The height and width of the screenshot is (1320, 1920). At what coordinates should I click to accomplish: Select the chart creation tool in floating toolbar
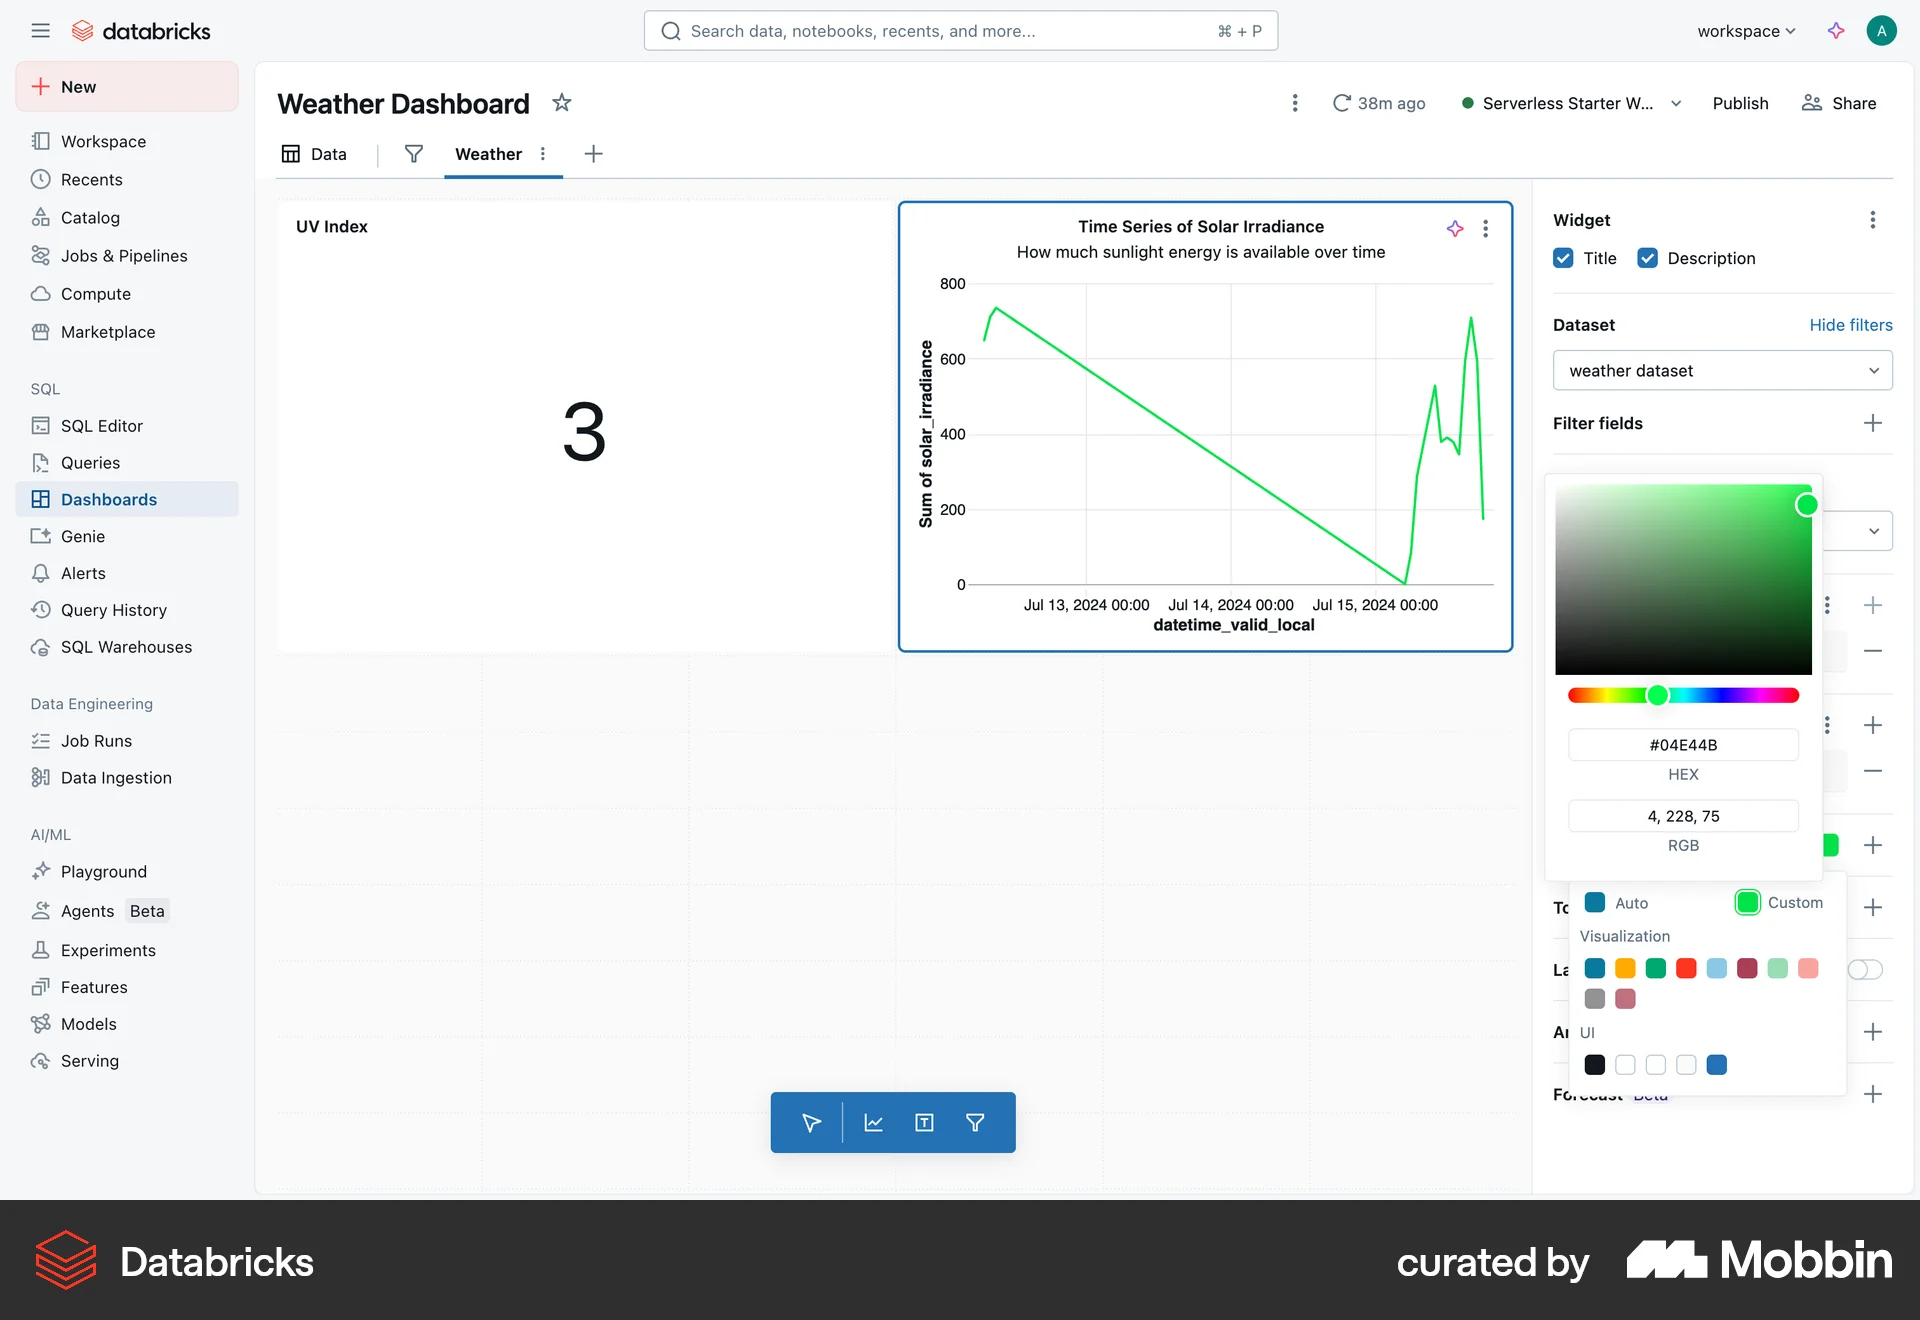tap(873, 1122)
